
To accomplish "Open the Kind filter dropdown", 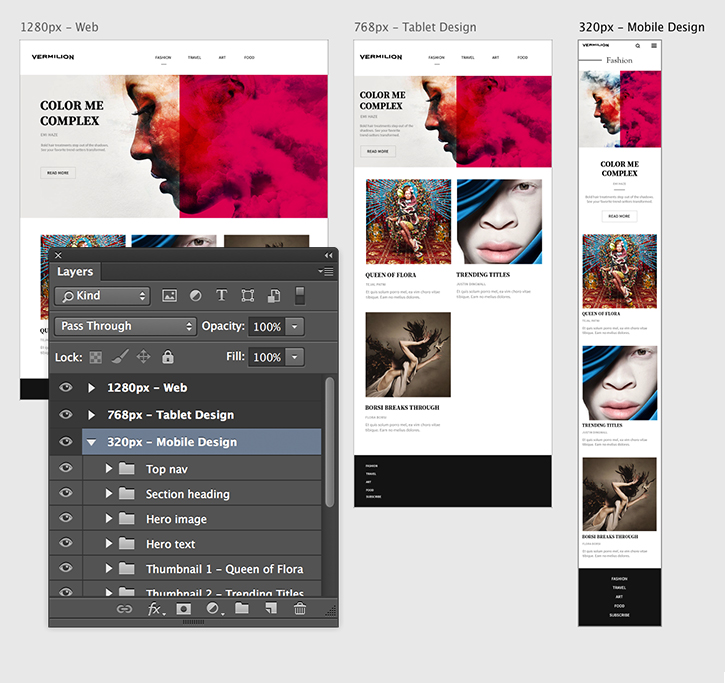I will (102, 296).
